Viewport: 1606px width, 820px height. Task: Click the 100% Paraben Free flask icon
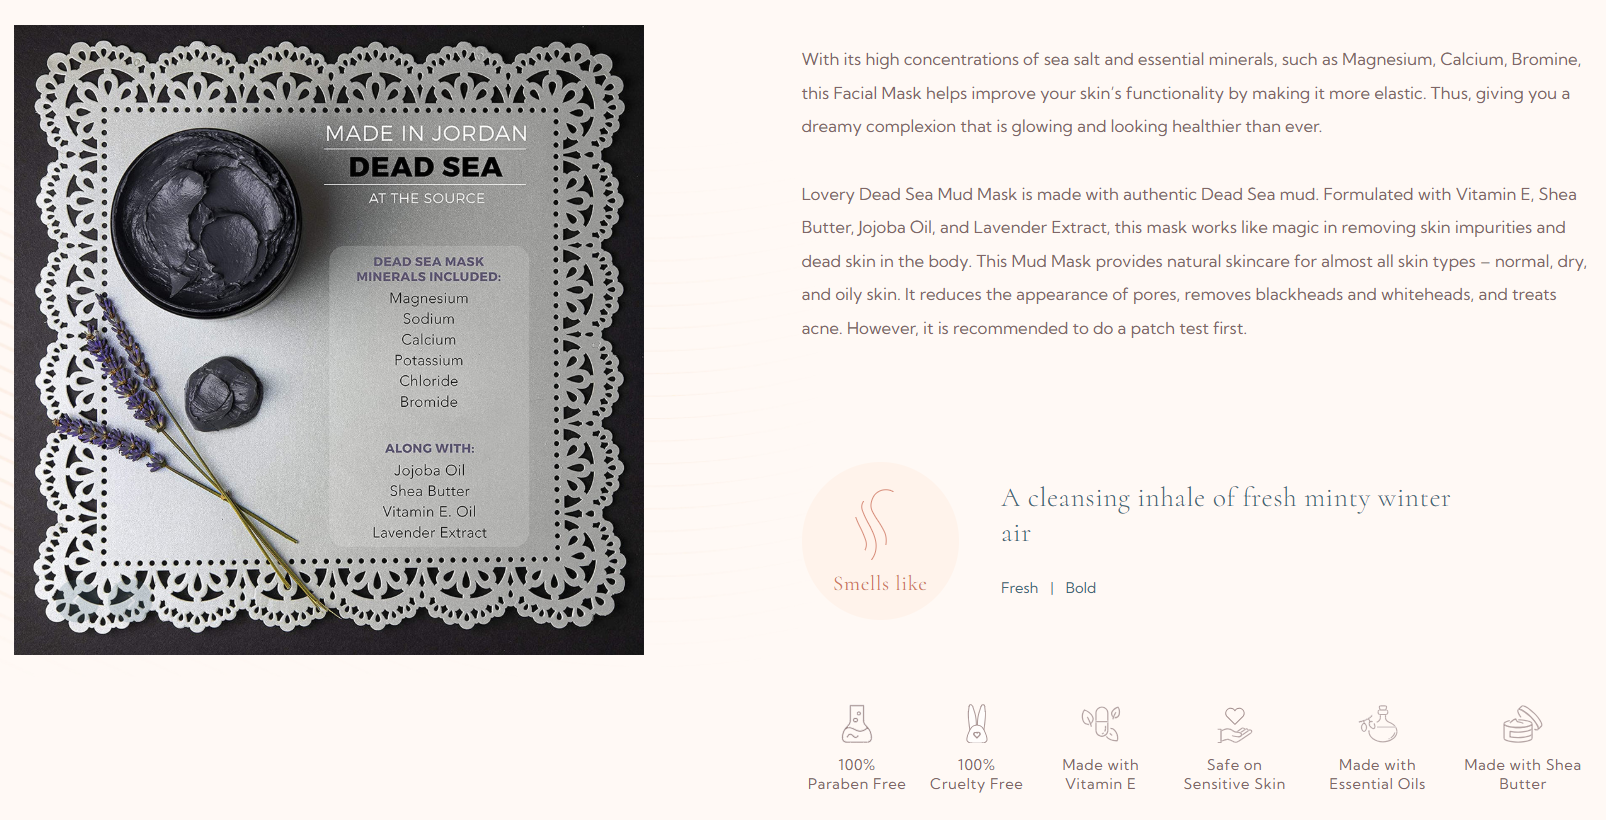pyautogui.click(x=857, y=724)
